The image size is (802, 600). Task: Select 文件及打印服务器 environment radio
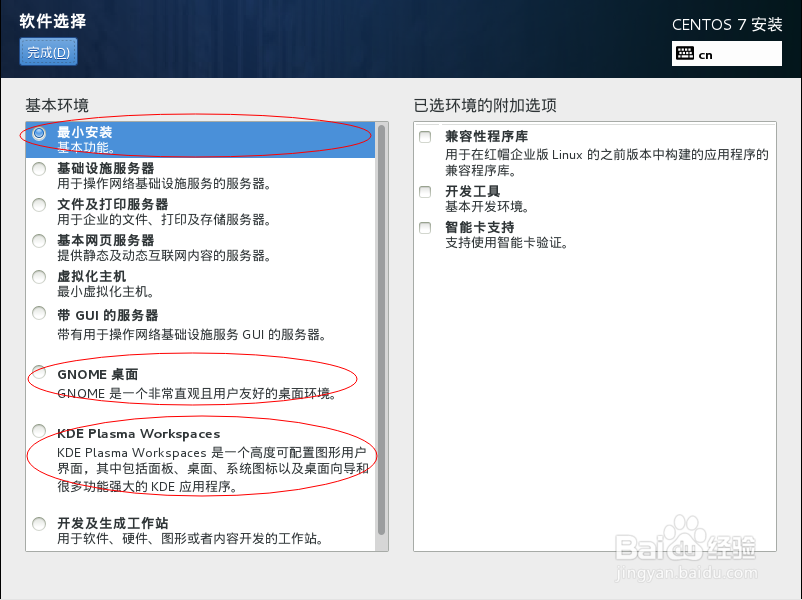coord(39,205)
